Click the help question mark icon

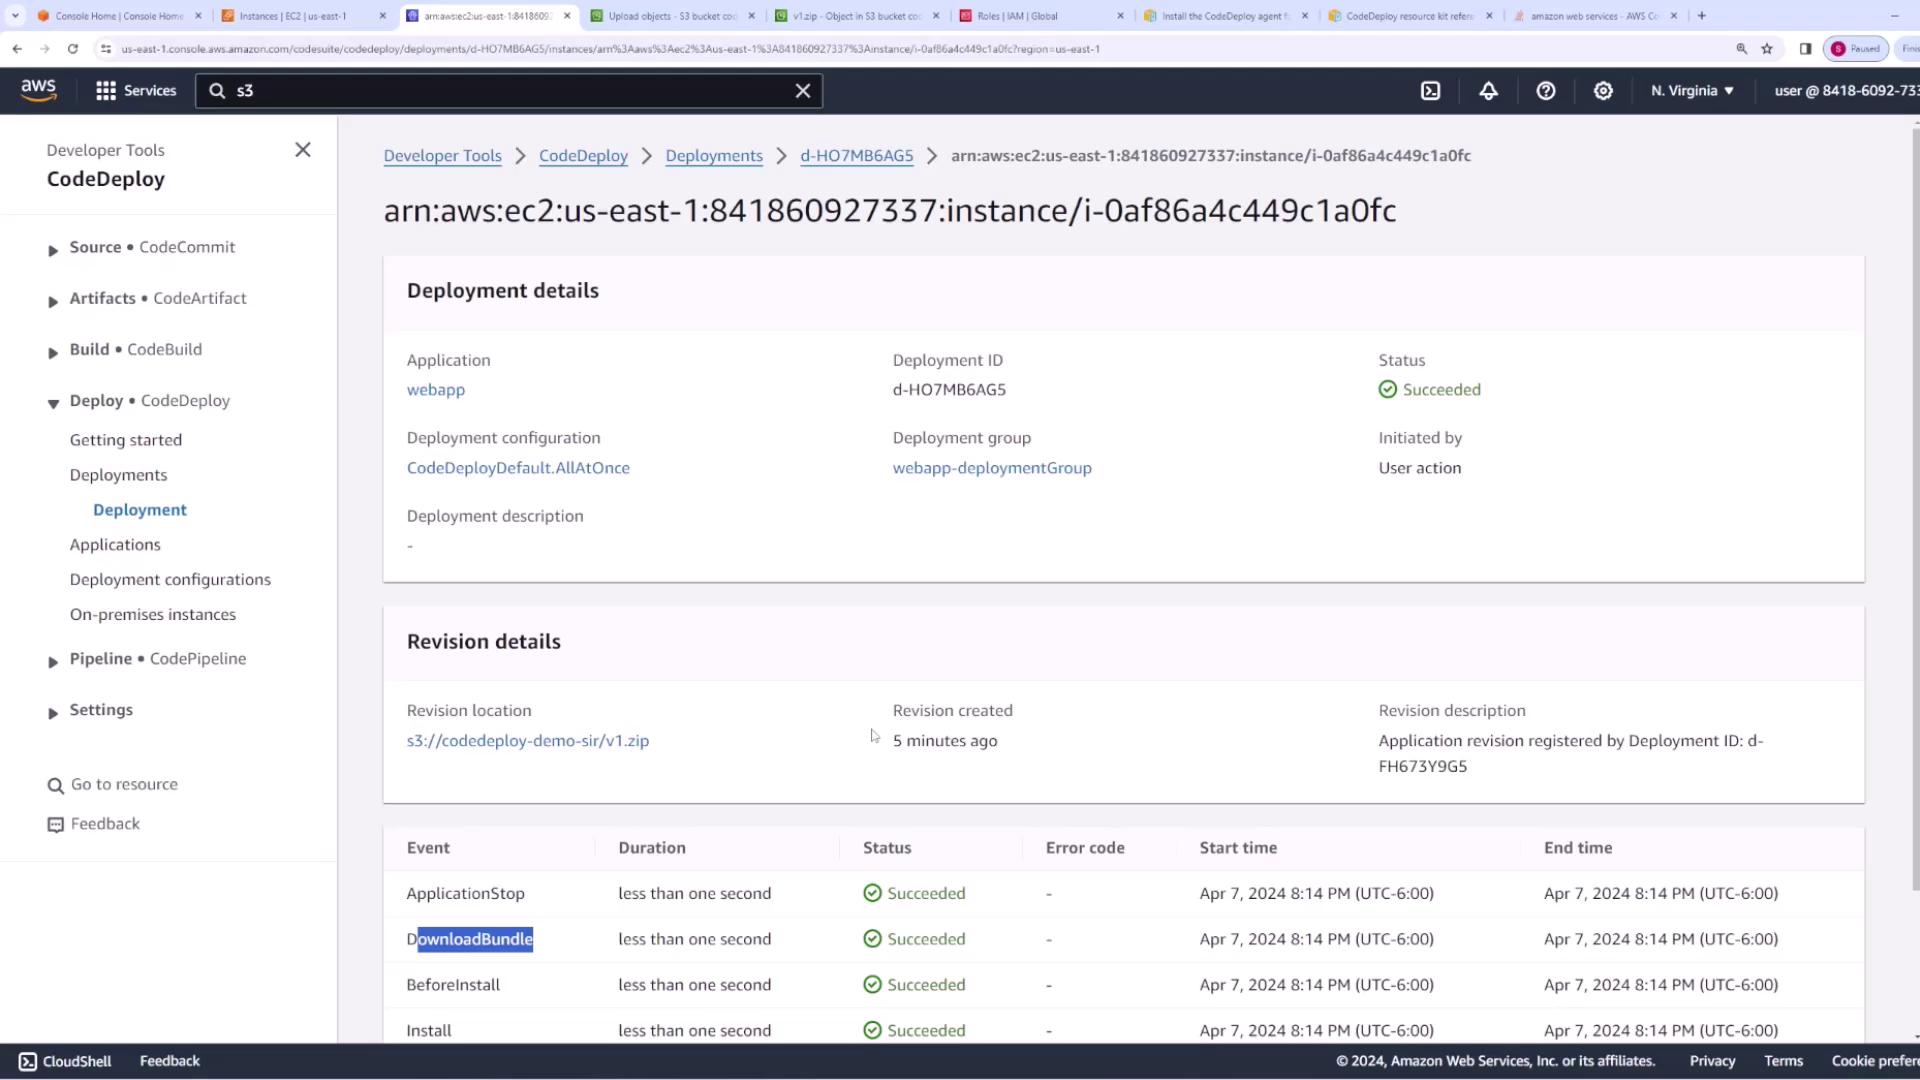click(x=1546, y=91)
